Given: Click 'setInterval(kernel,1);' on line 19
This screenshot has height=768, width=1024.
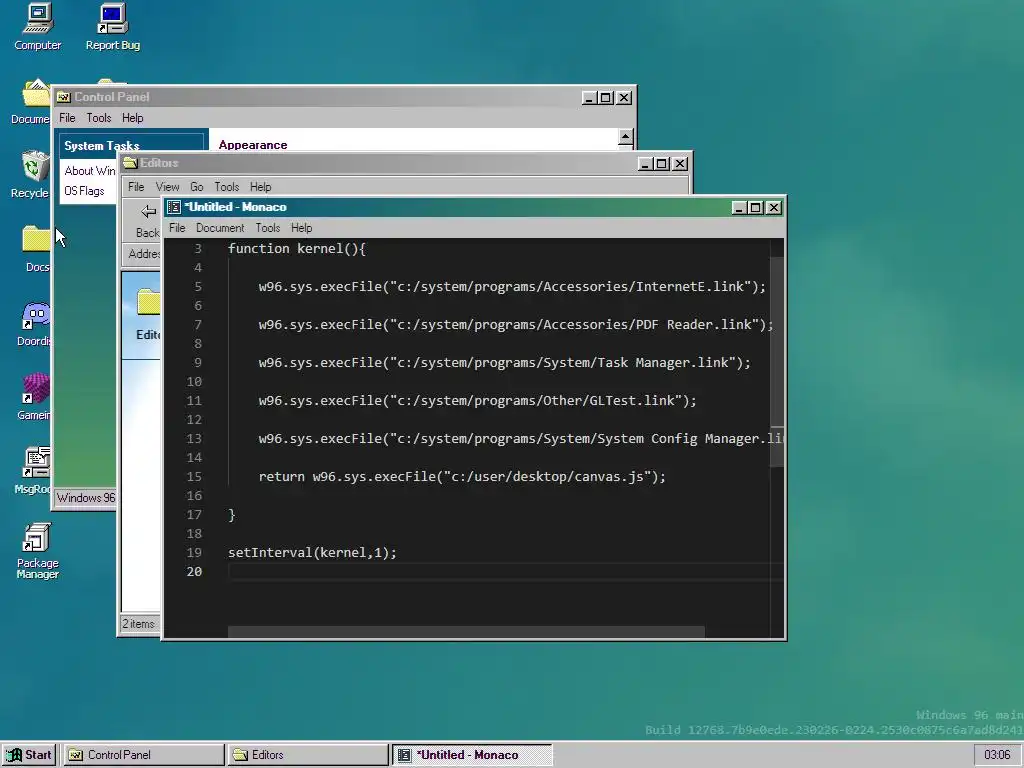Looking at the screenshot, I should (312, 552).
